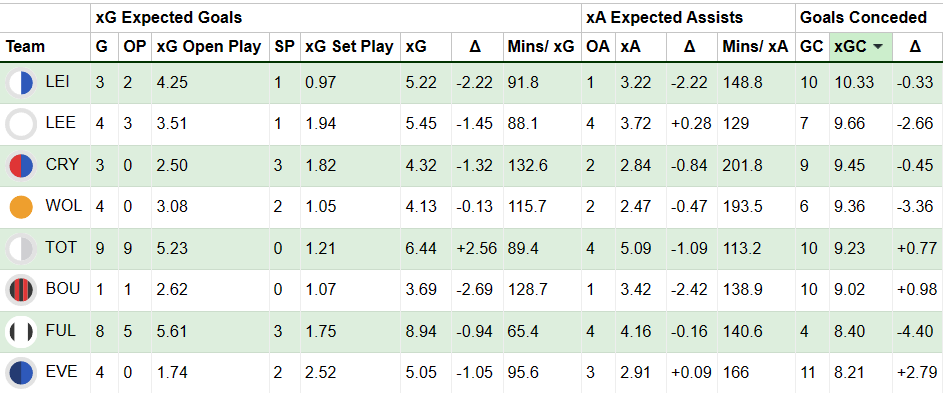Select the Fulham black-white badge
This screenshot has height=393, width=943.
(x=21, y=332)
